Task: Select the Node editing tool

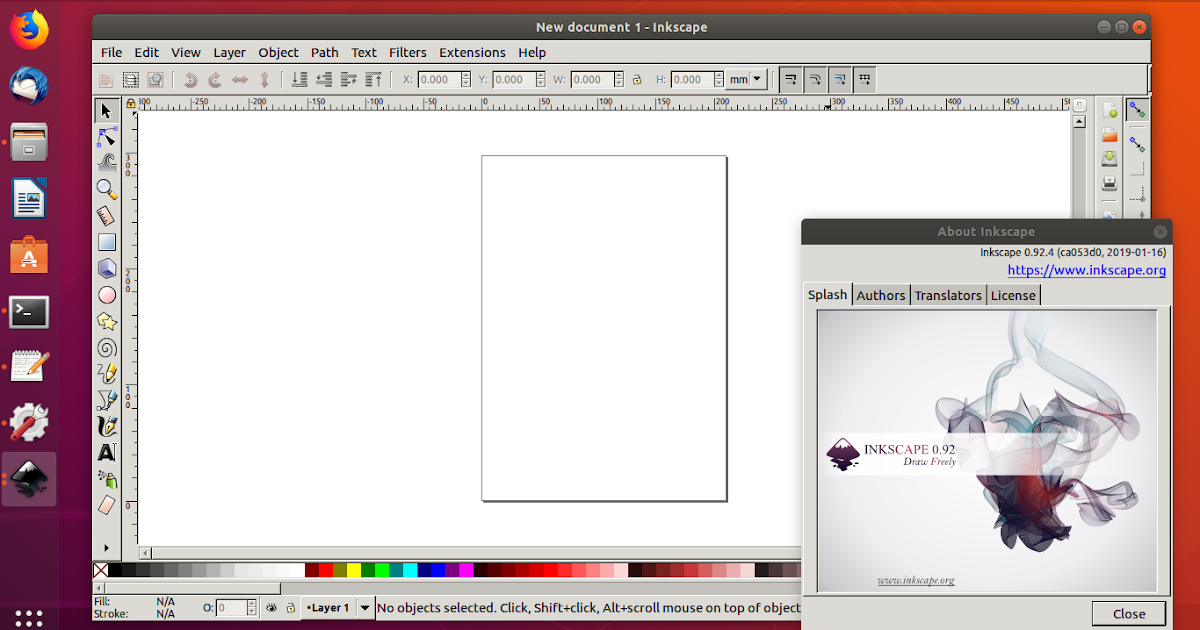Action: click(106, 136)
